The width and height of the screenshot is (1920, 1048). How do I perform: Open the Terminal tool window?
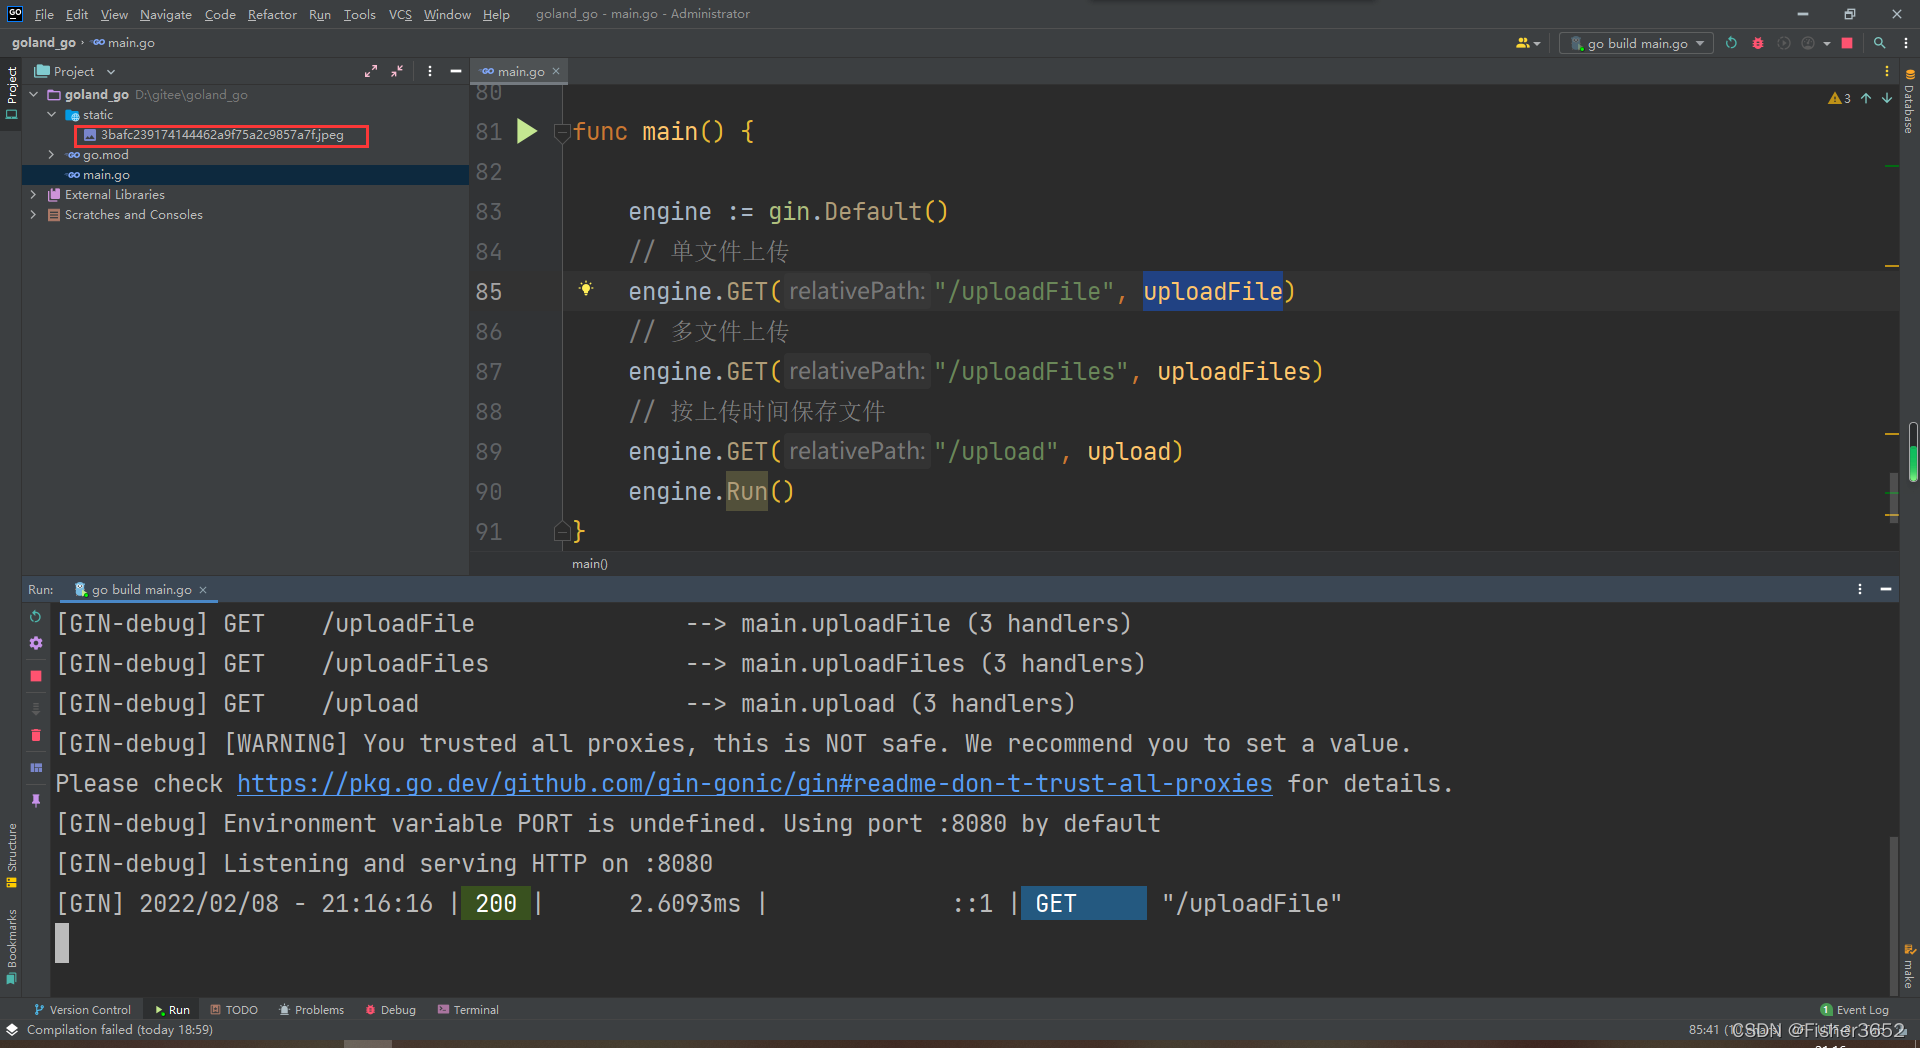468,1010
